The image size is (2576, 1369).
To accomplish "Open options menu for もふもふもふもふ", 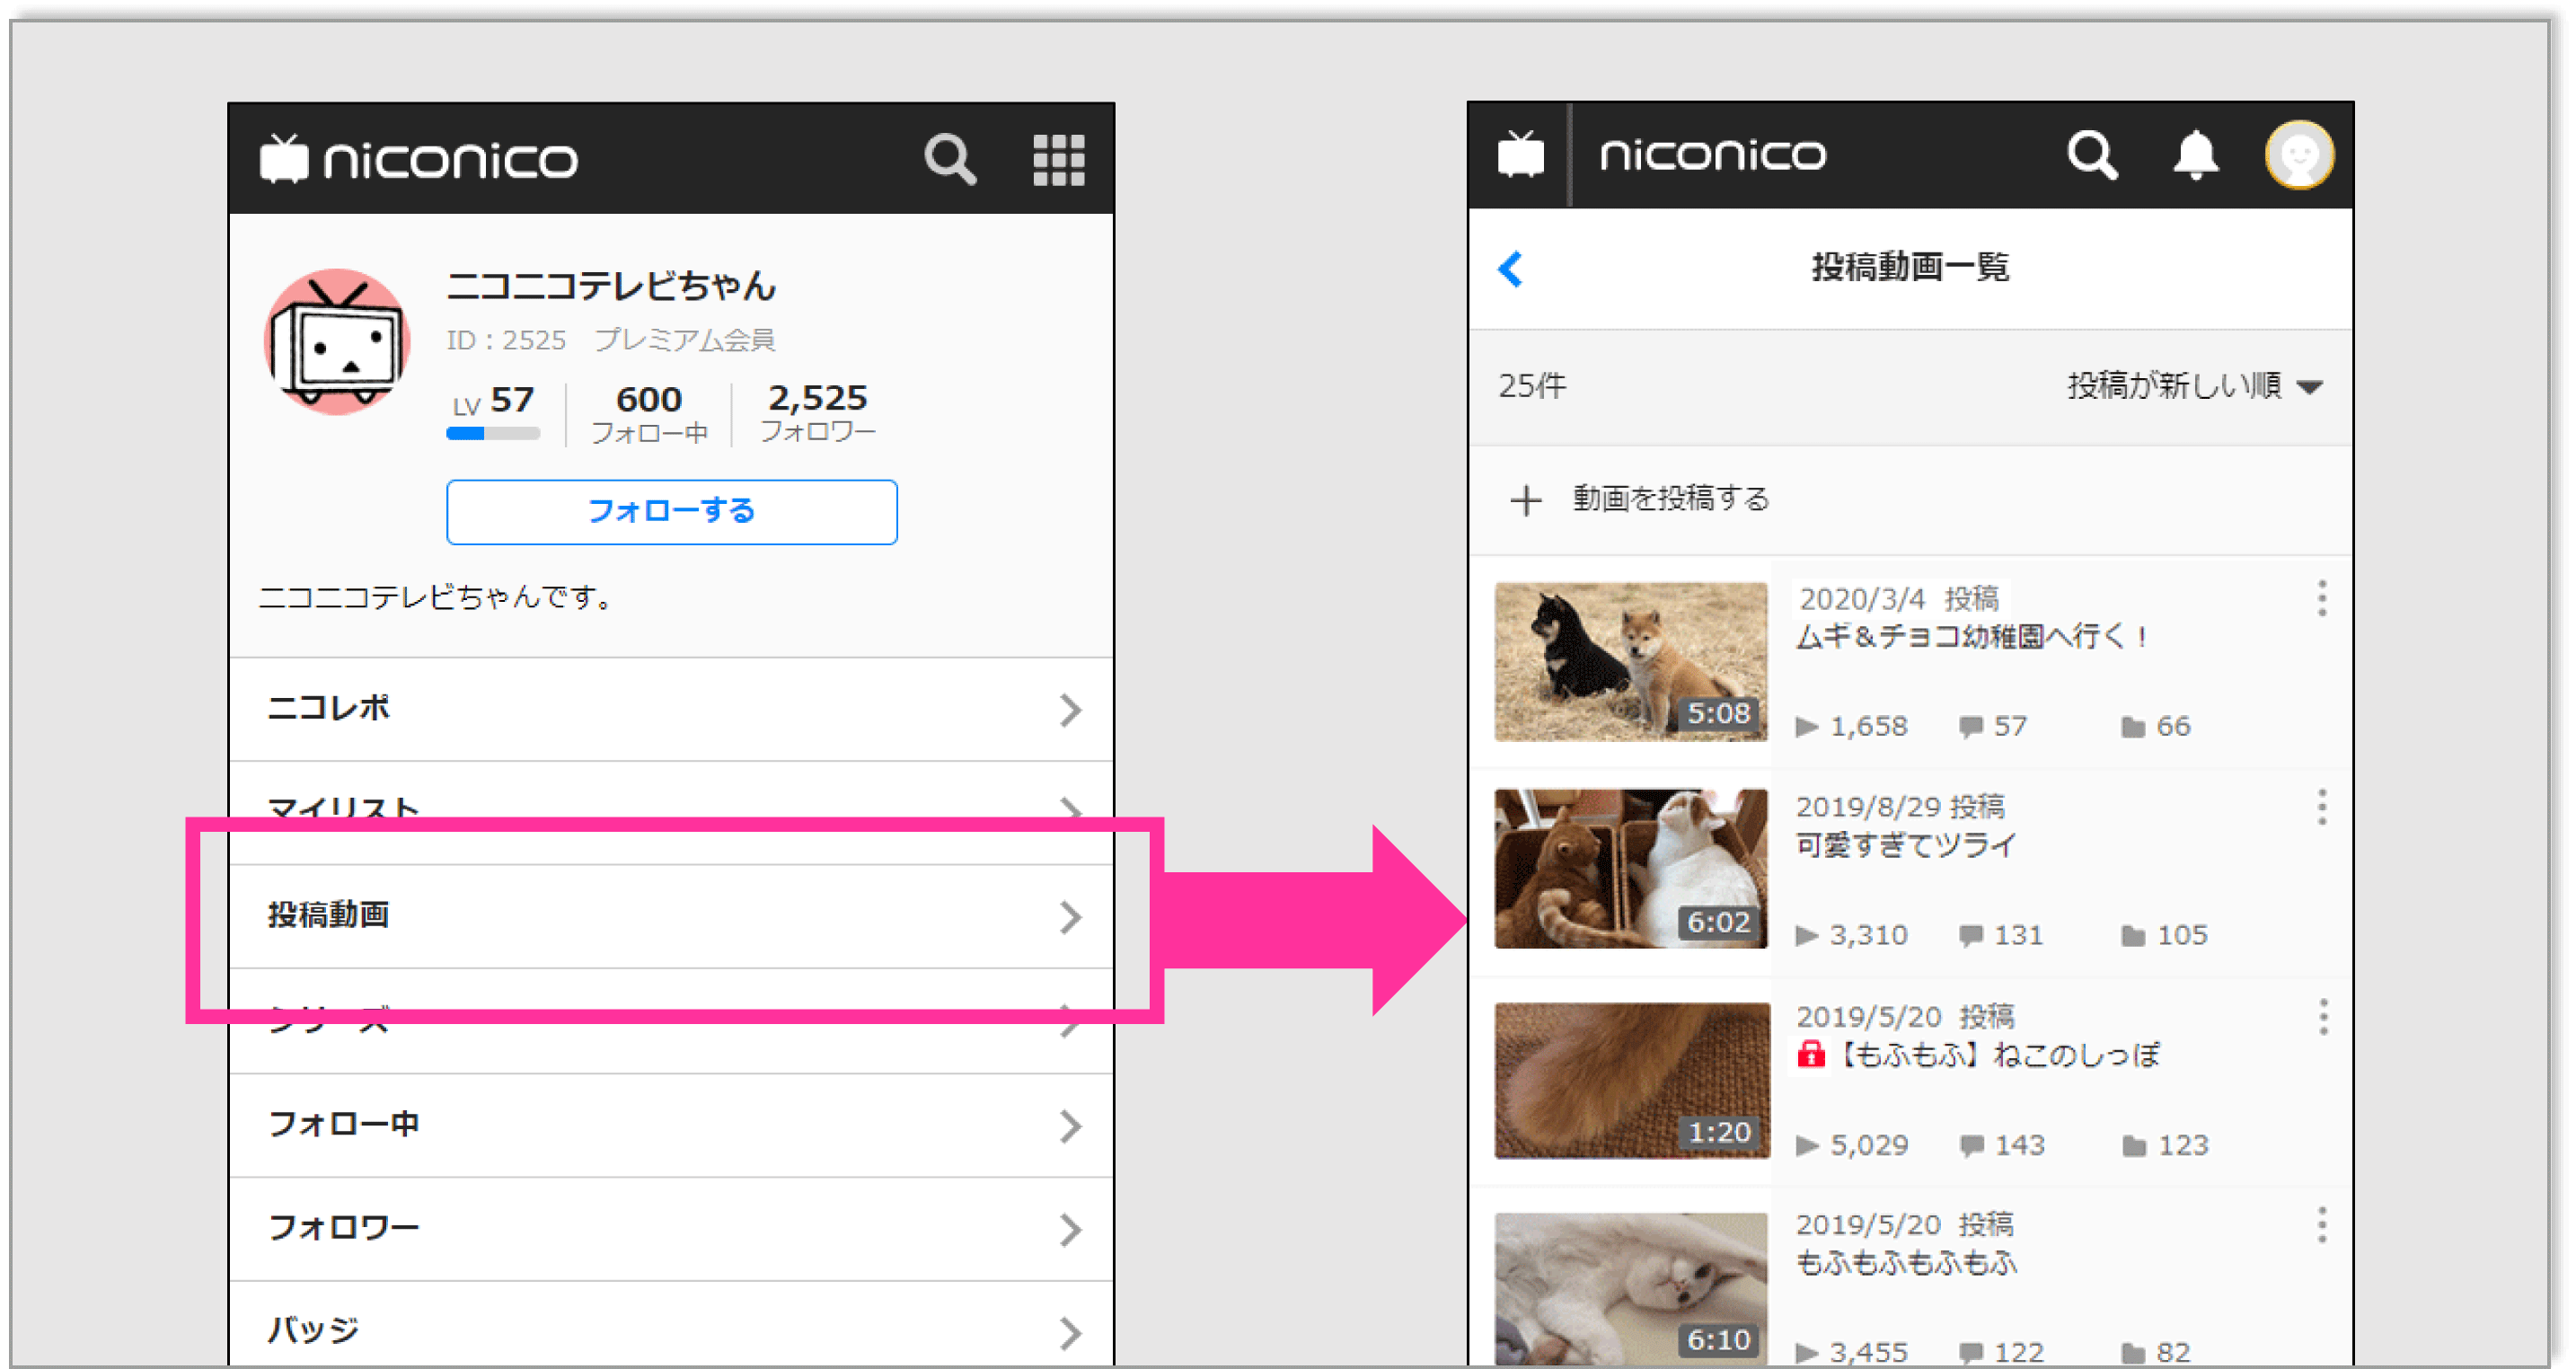I will pos(2322,1225).
